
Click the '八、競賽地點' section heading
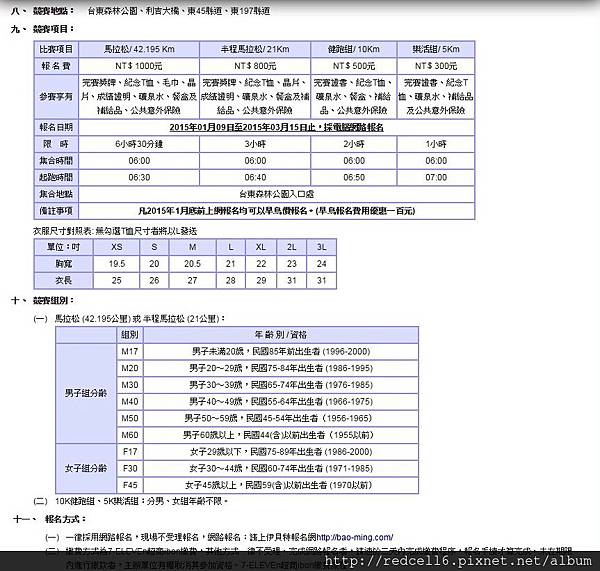point(42,11)
